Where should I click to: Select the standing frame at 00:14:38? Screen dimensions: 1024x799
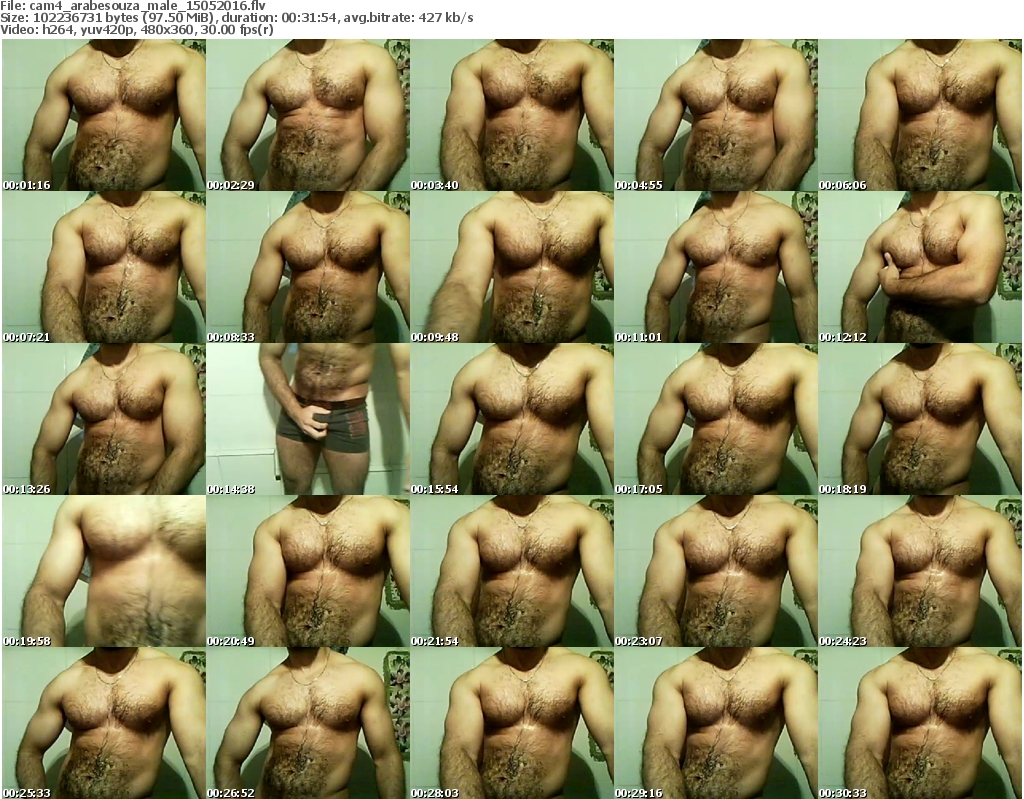tap(308, 419)
